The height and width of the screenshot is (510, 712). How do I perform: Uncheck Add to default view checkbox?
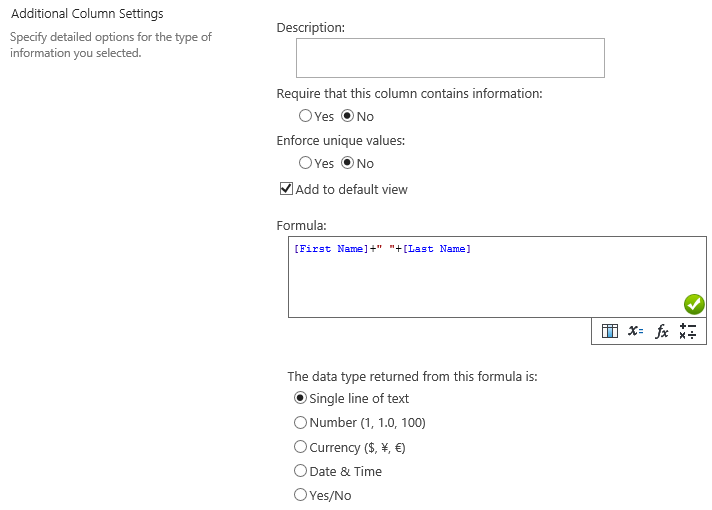pos(286,188)
